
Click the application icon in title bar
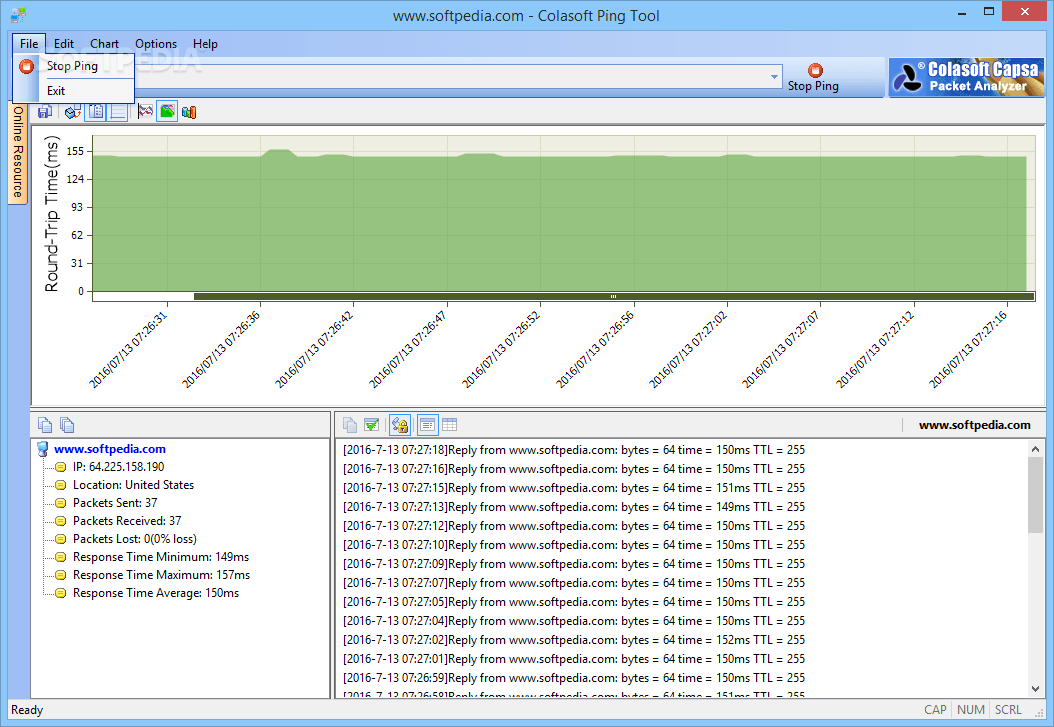18,14
